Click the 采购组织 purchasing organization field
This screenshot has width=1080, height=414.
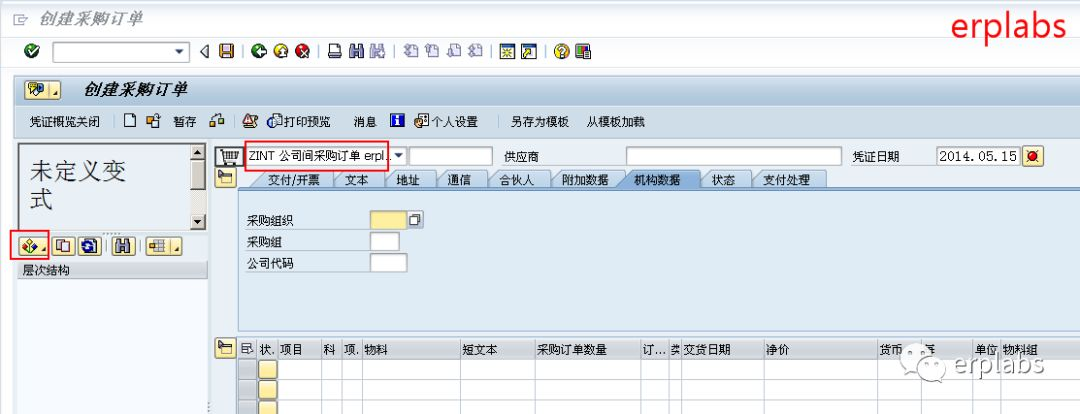388,220
